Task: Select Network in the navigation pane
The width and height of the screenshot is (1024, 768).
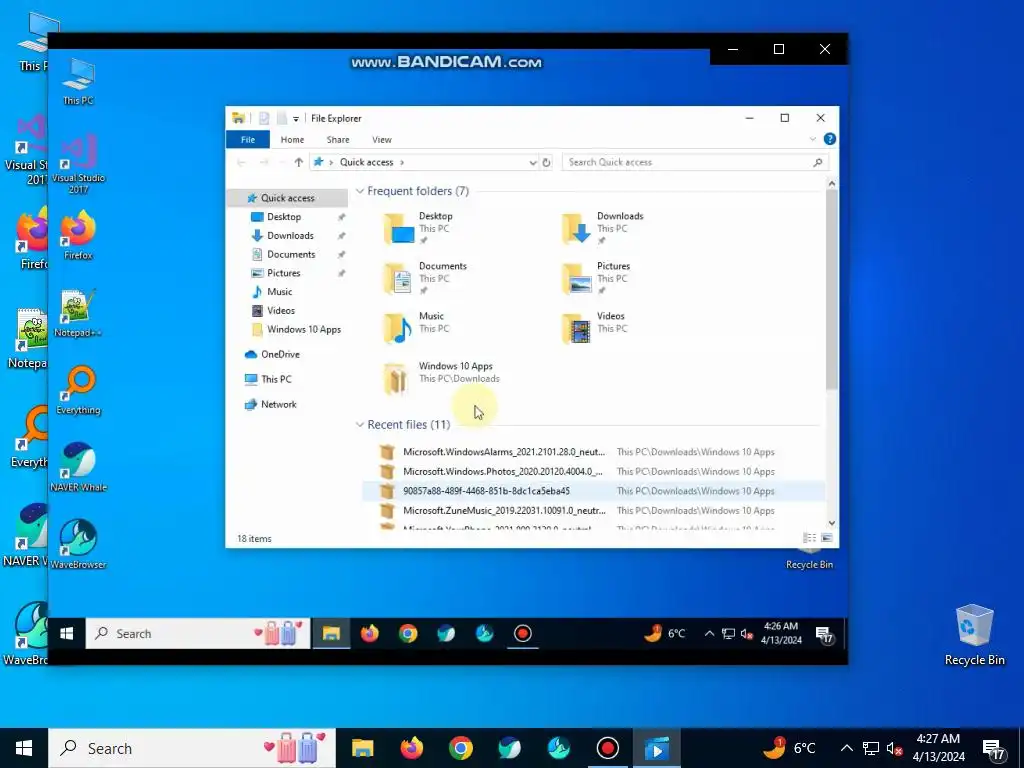Action: click(x=278, y=404)
